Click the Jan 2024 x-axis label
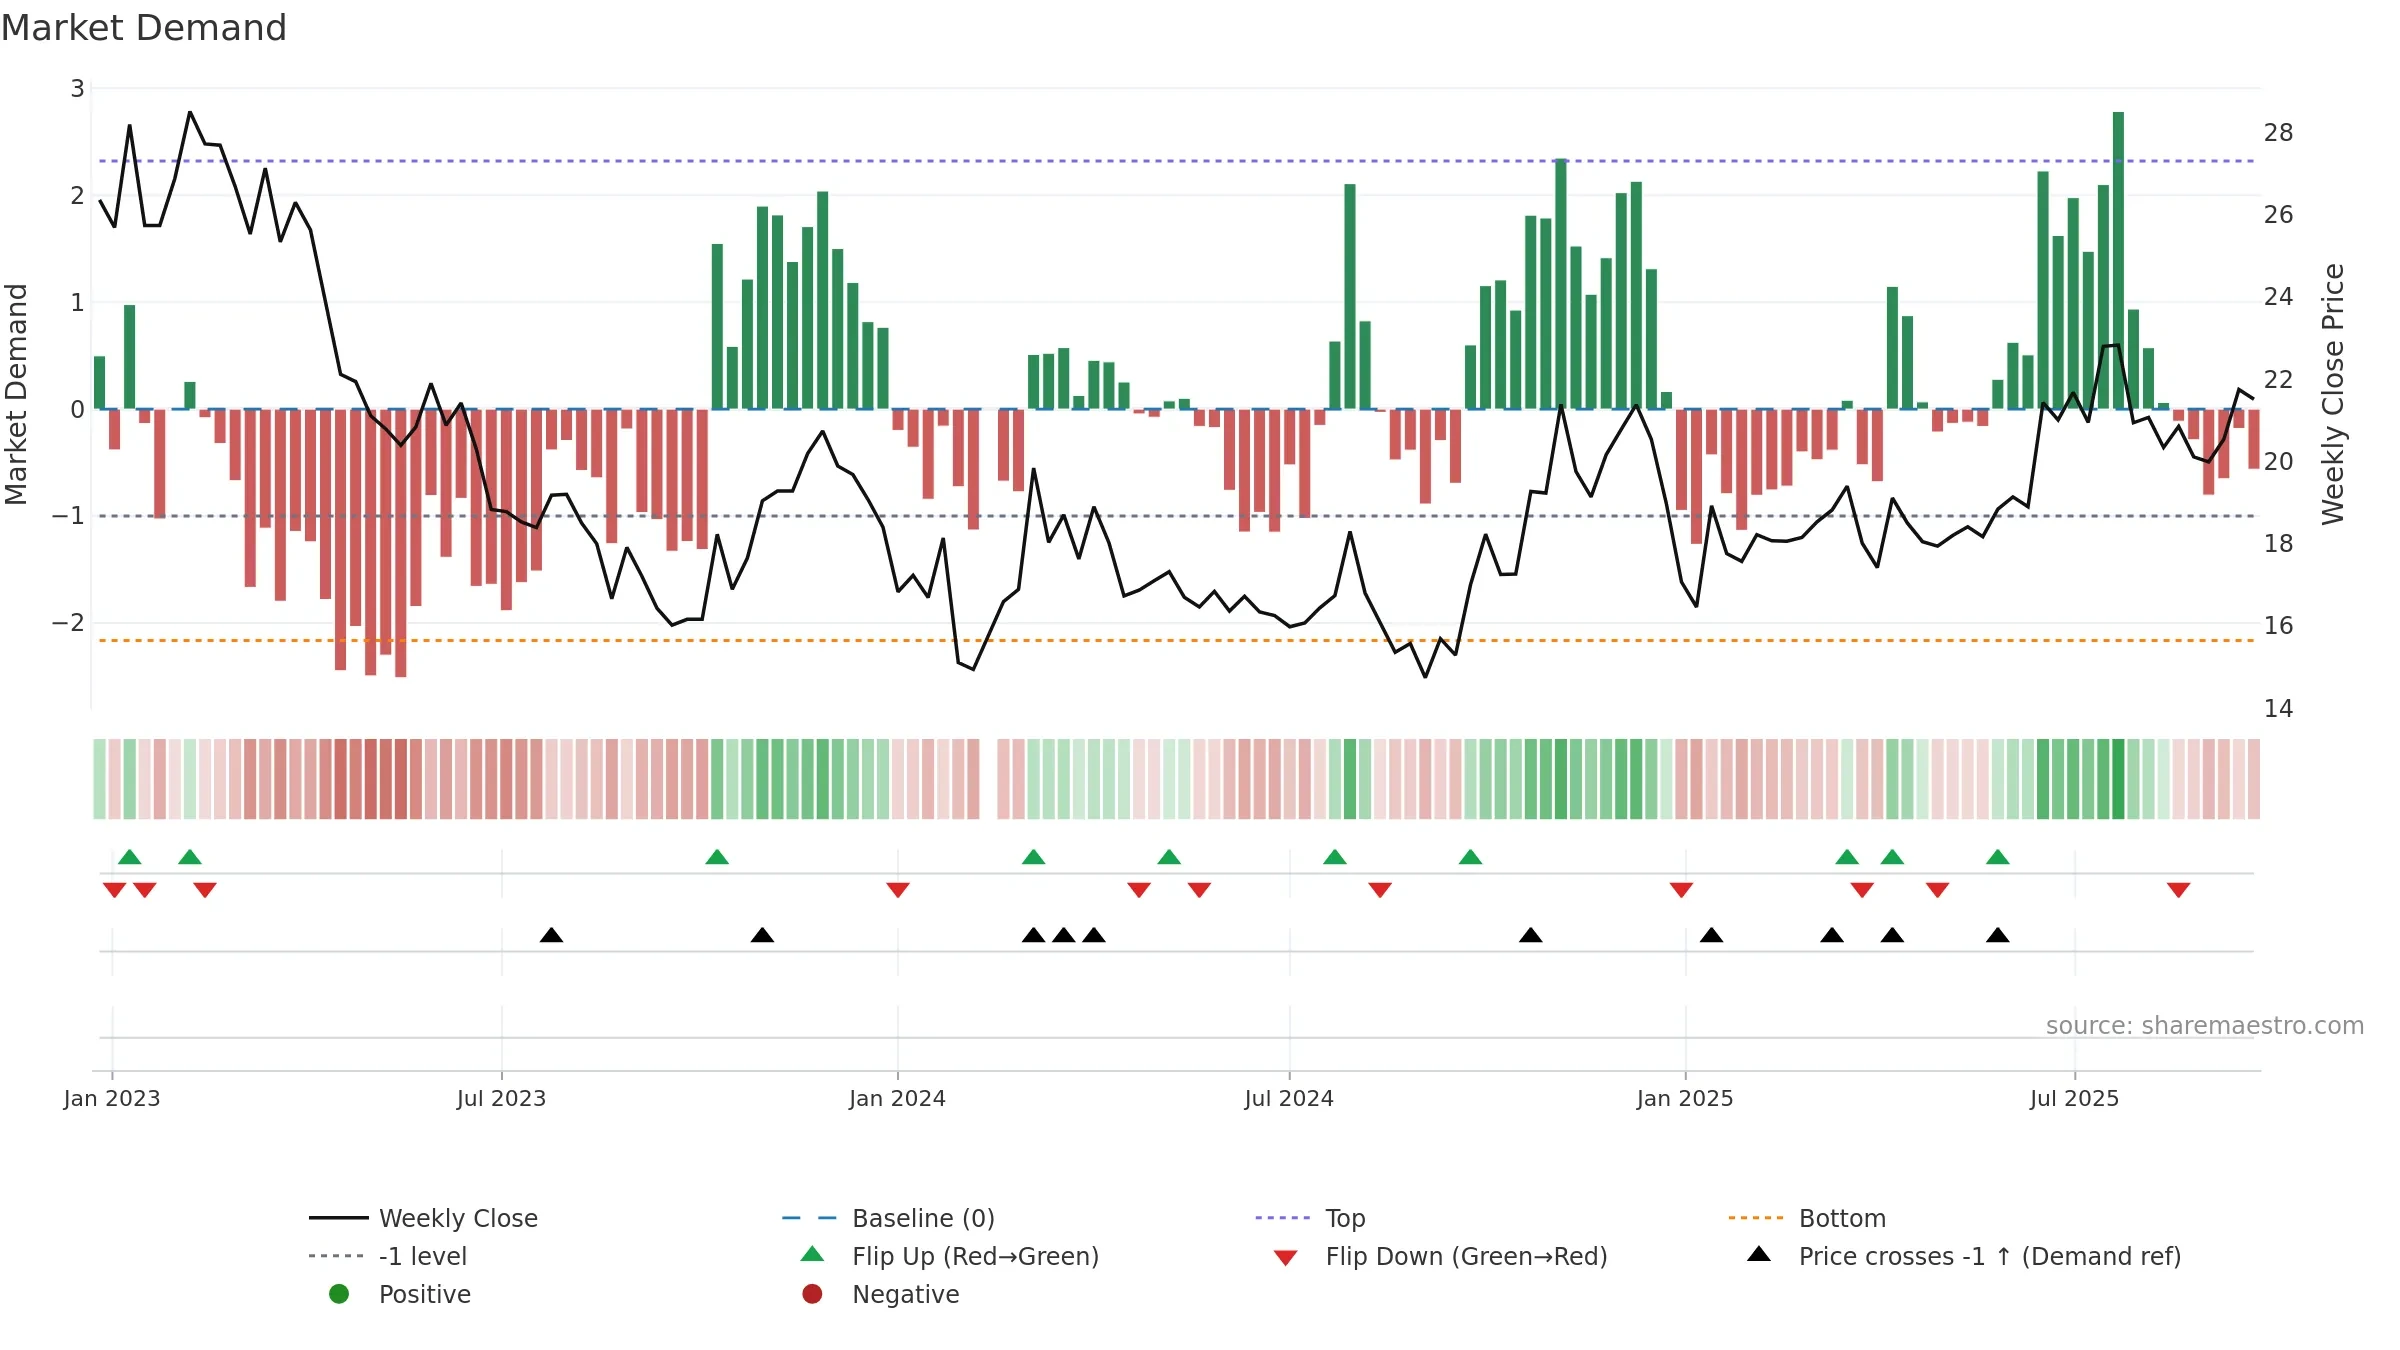The image size is (2400, 1350). 897,1099
